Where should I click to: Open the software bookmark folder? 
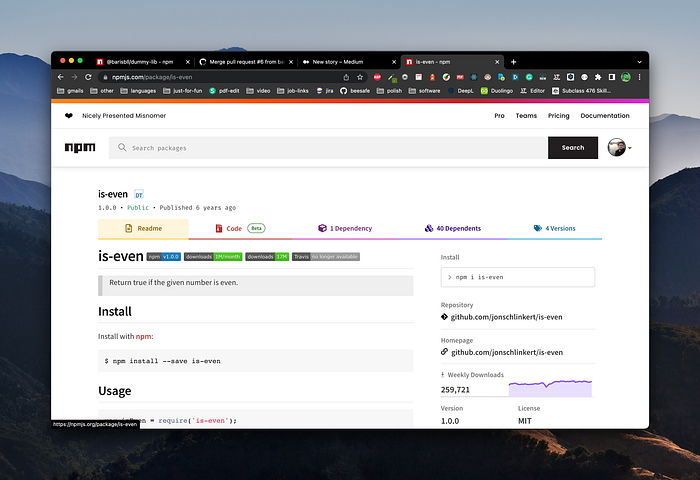tap(425, 91)
